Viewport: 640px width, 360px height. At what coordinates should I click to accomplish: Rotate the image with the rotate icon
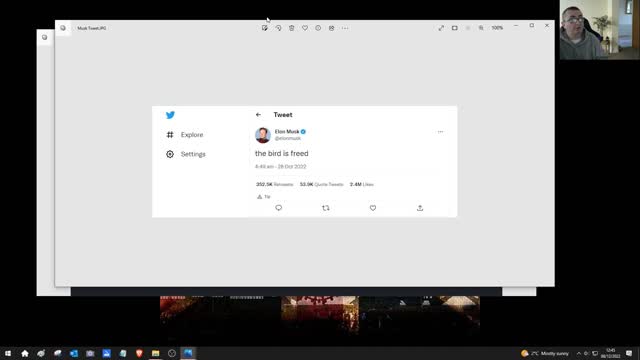[278, 28]
